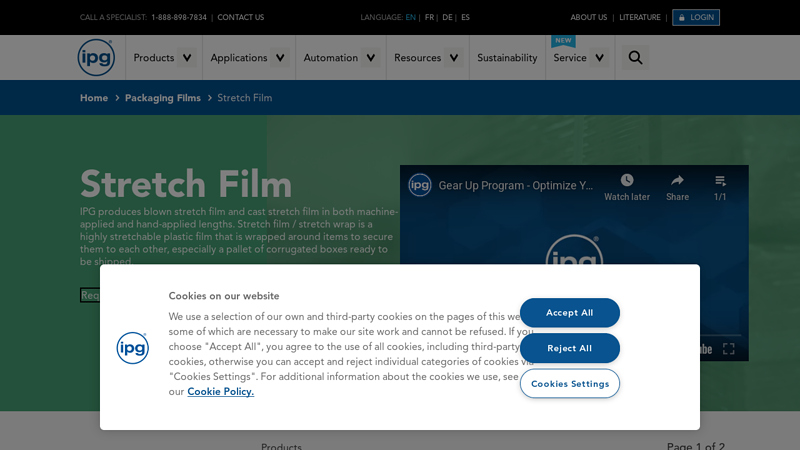Open the Literature link
Screen dimensions: 800x450
pos(640,17)
